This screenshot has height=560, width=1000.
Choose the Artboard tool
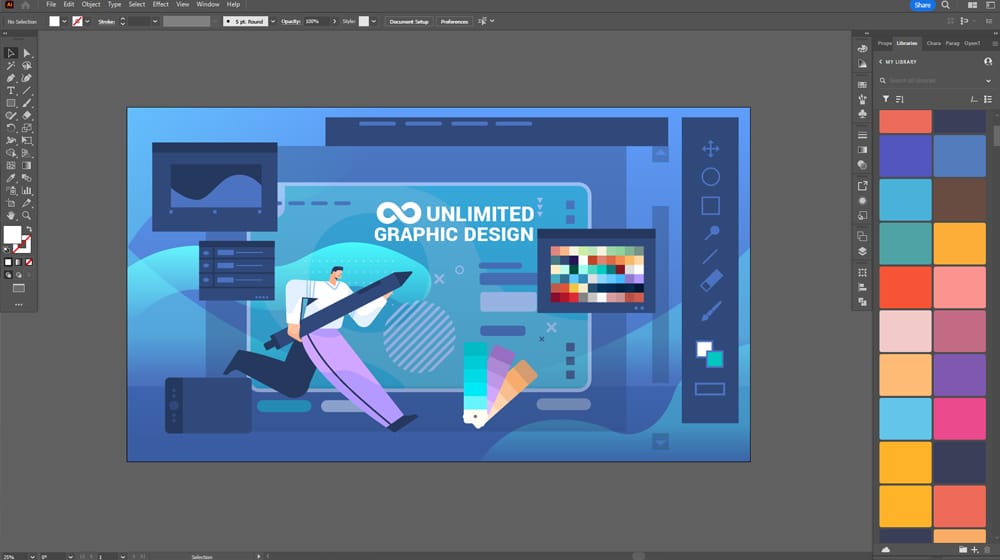(x=11, y=203)
